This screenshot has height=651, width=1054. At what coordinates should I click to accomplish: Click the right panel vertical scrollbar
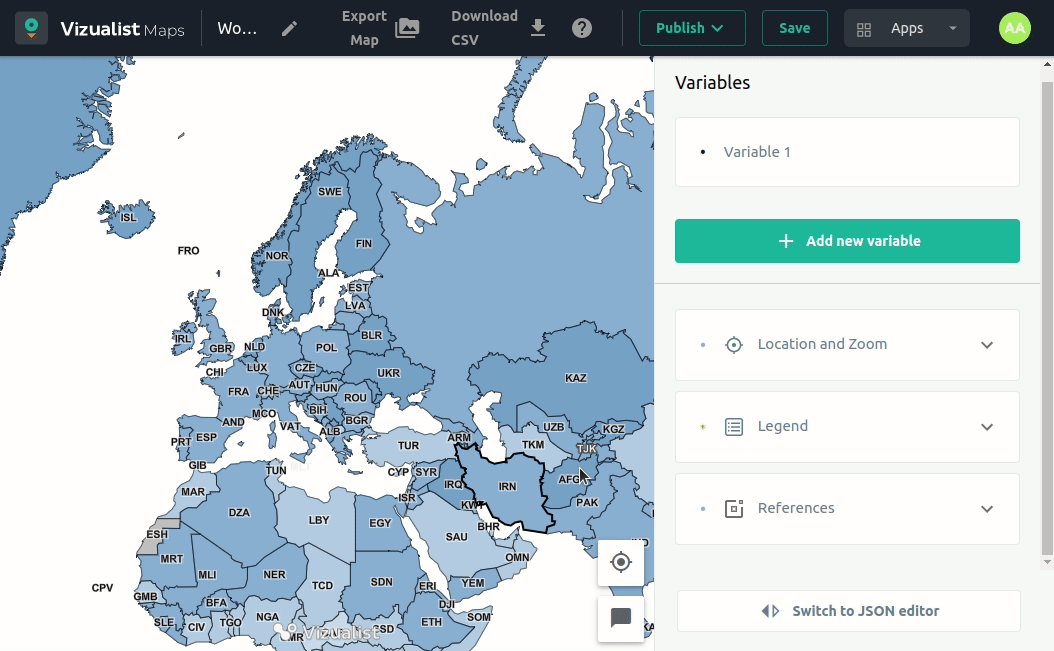tap(1047, 300)
